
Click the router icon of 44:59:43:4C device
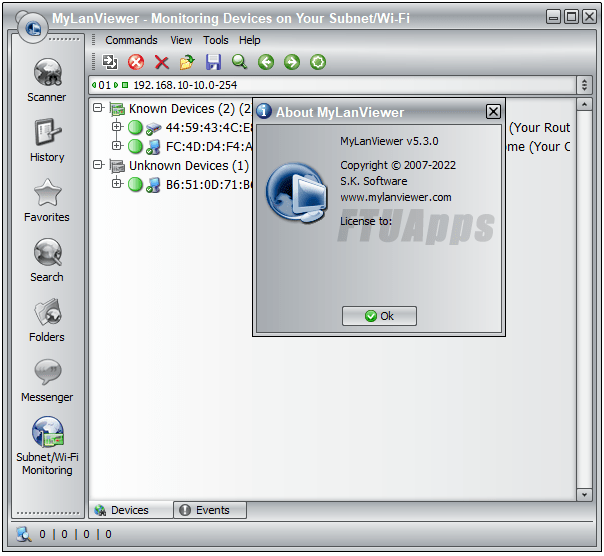153,128
